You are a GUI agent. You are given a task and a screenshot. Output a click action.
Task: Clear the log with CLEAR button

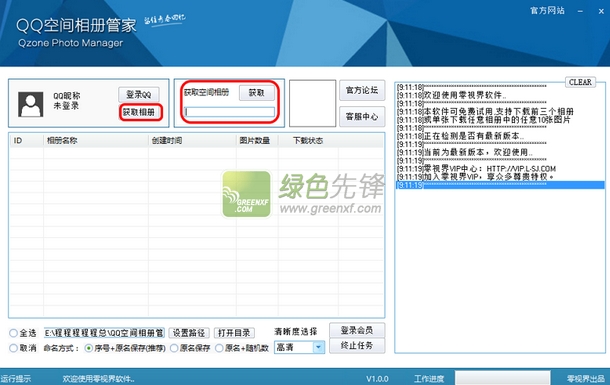pyautogui.click(x=580, y=82)
